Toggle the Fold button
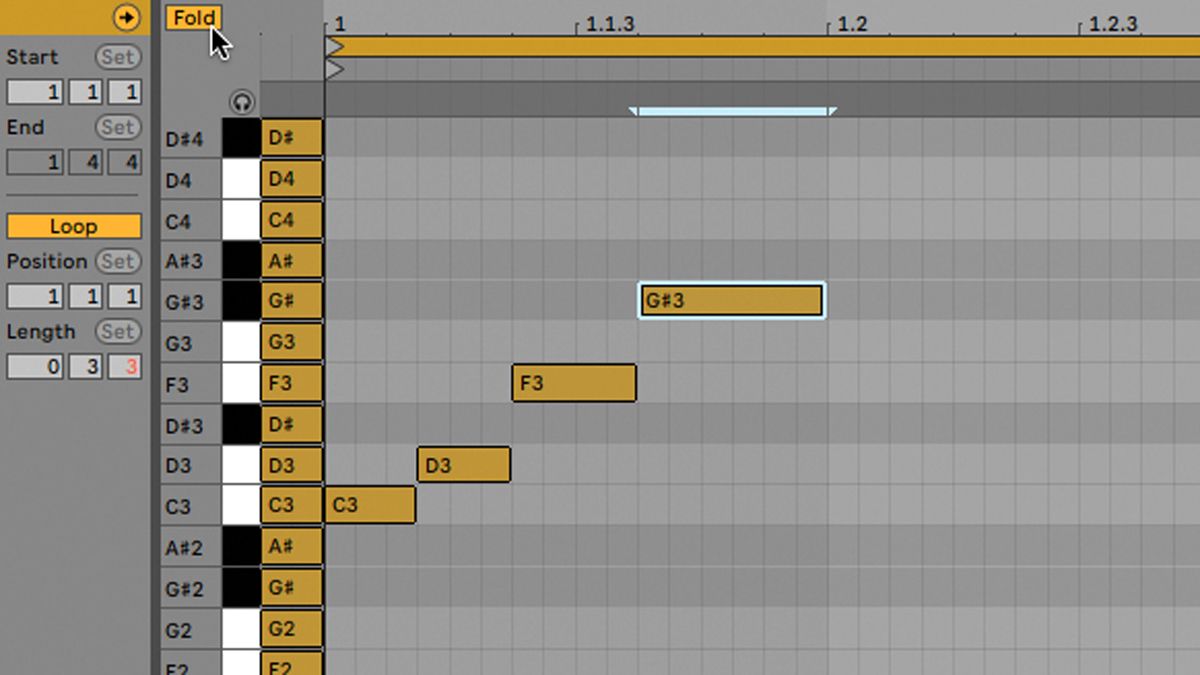The width and height of the screenshot is (1200, 675). tap(192, 16)
